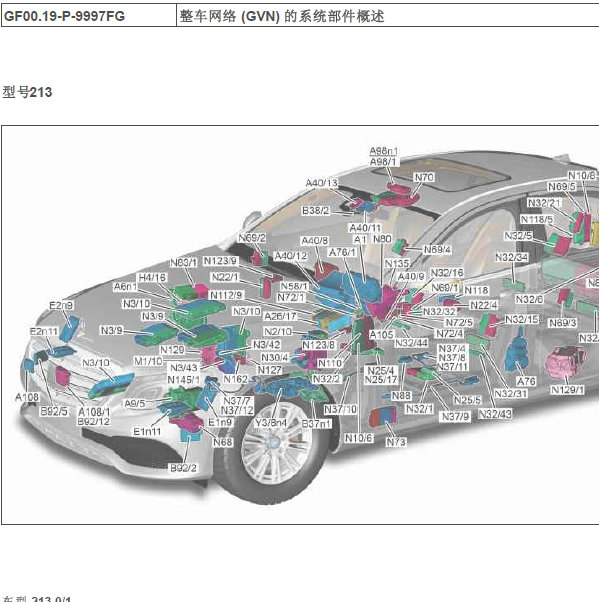599x602 pixels.
Task: Select the N3/43 label
Action: 184,368
